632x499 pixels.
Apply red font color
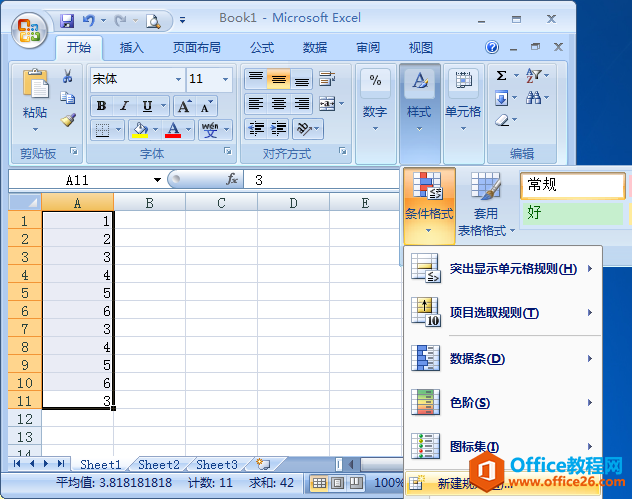point(173,130)
